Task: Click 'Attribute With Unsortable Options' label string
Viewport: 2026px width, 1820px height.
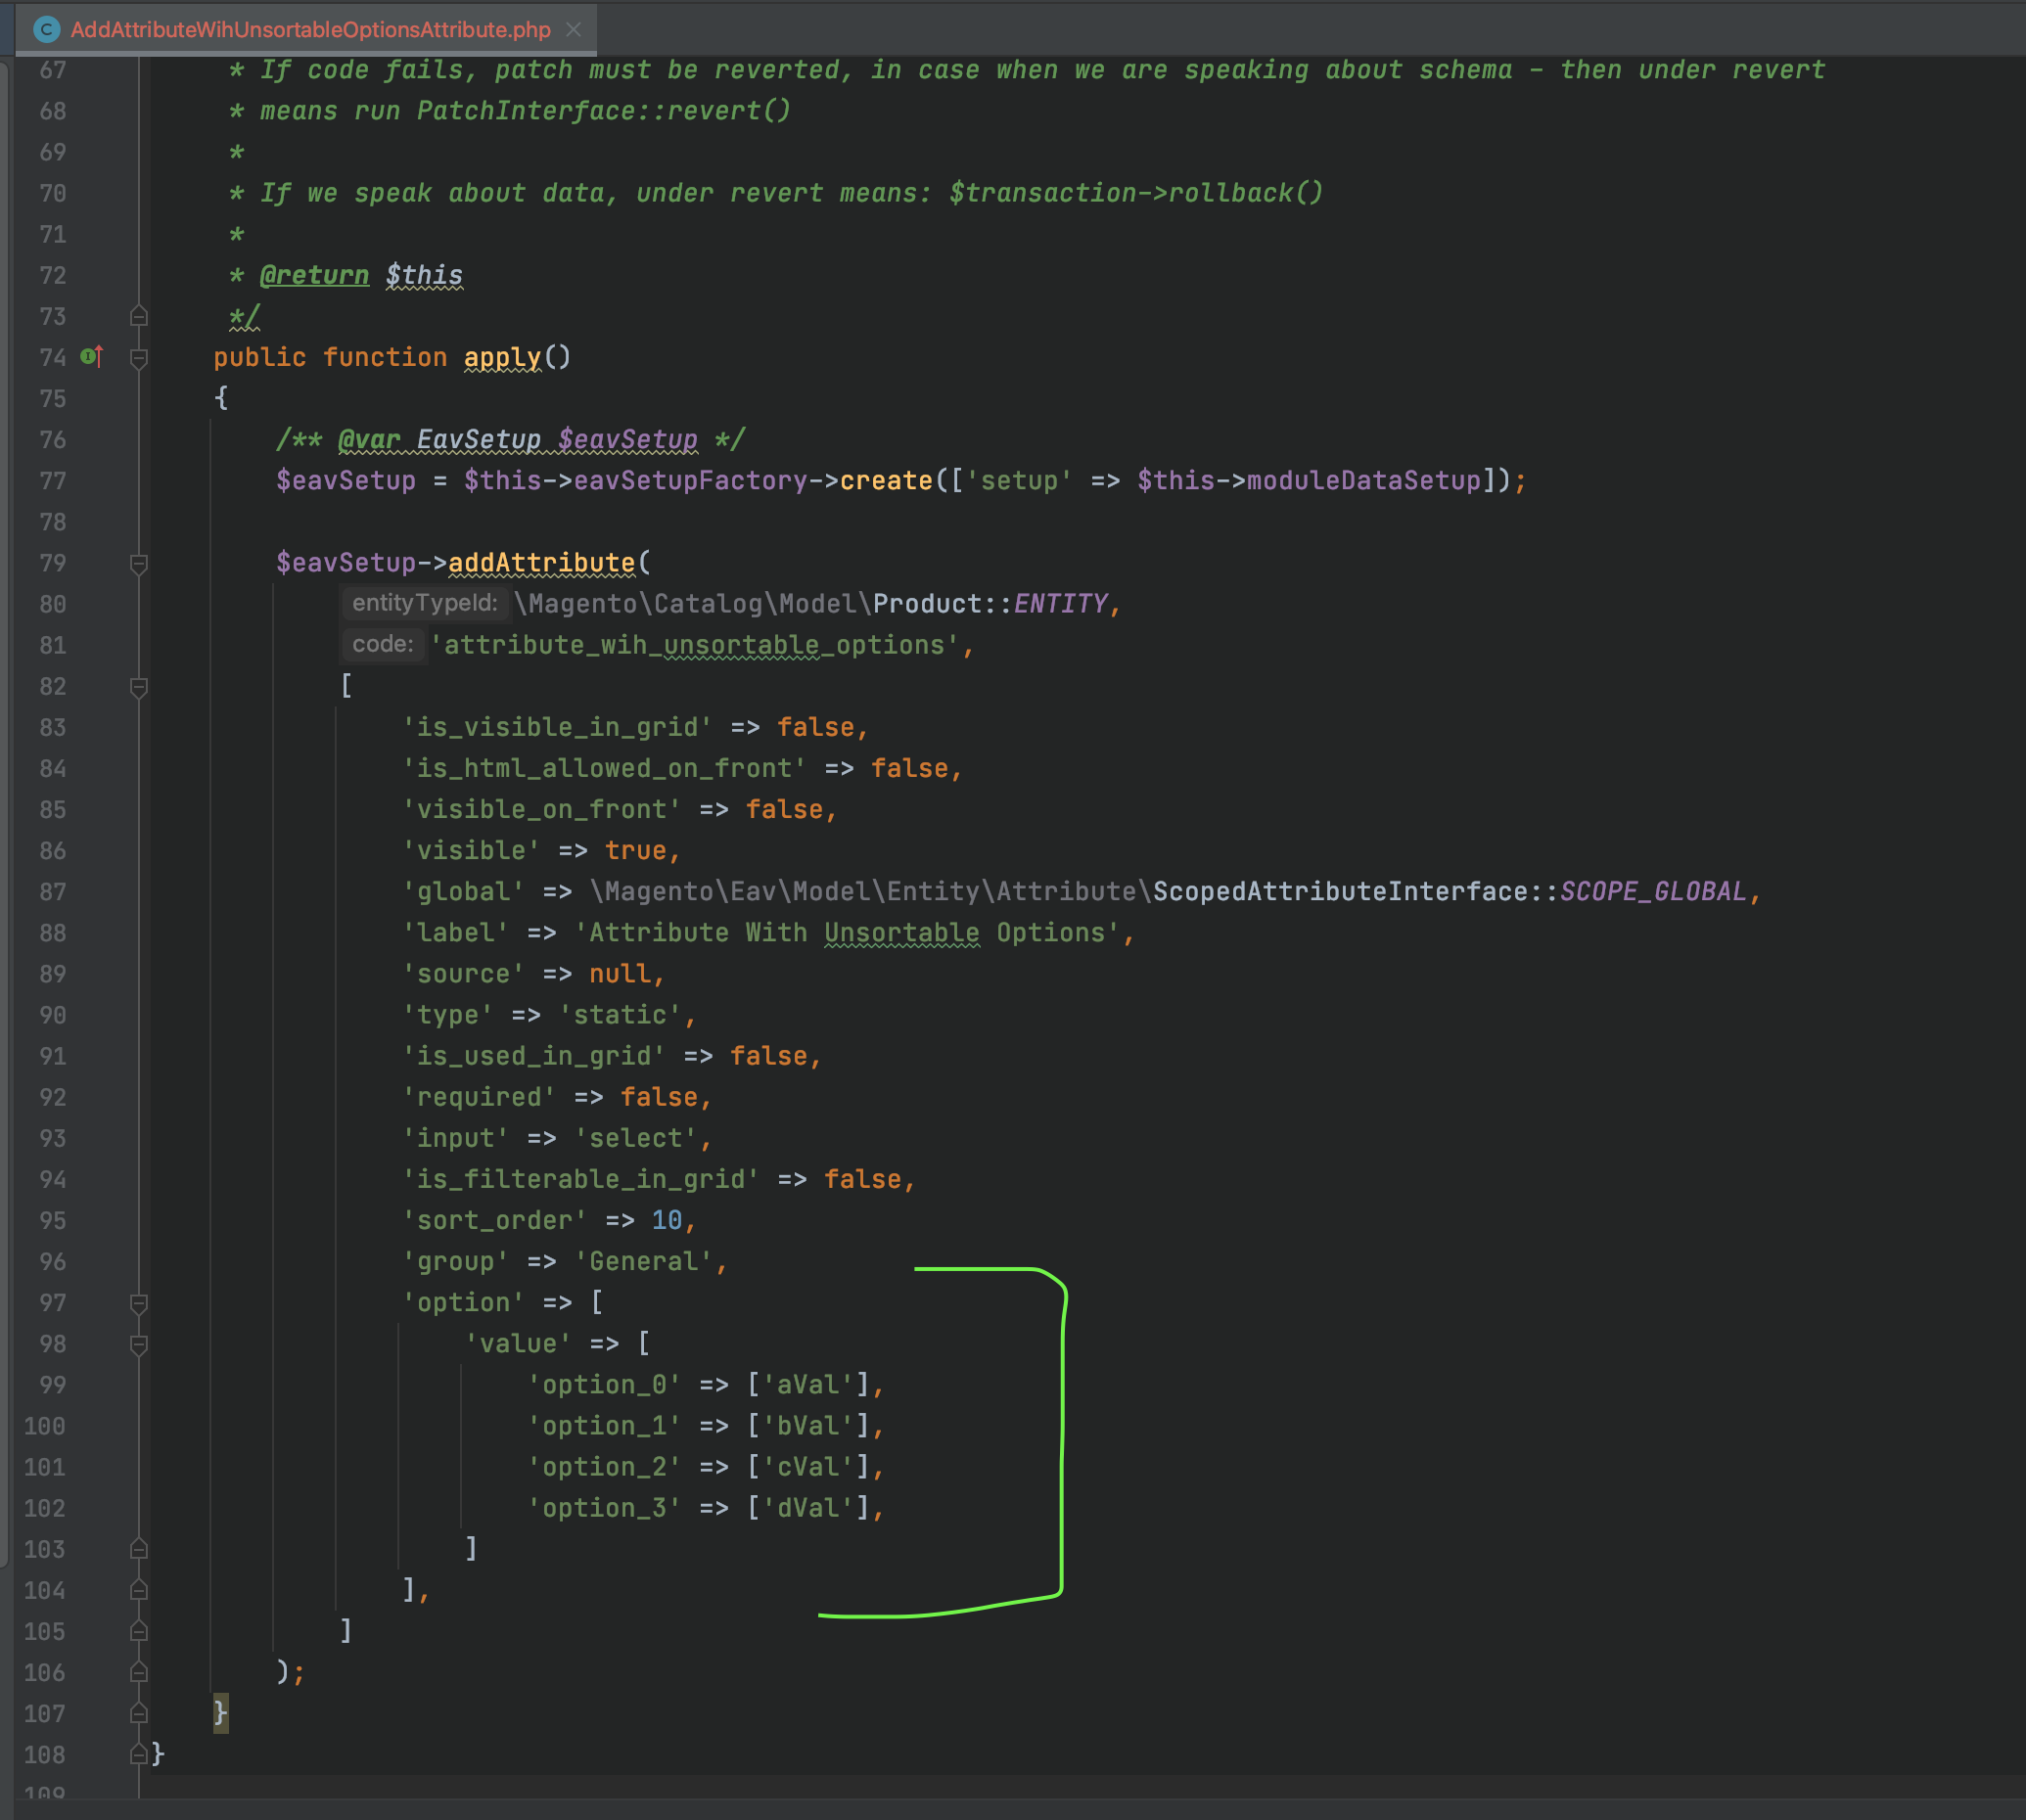Action: coord(846,933)
